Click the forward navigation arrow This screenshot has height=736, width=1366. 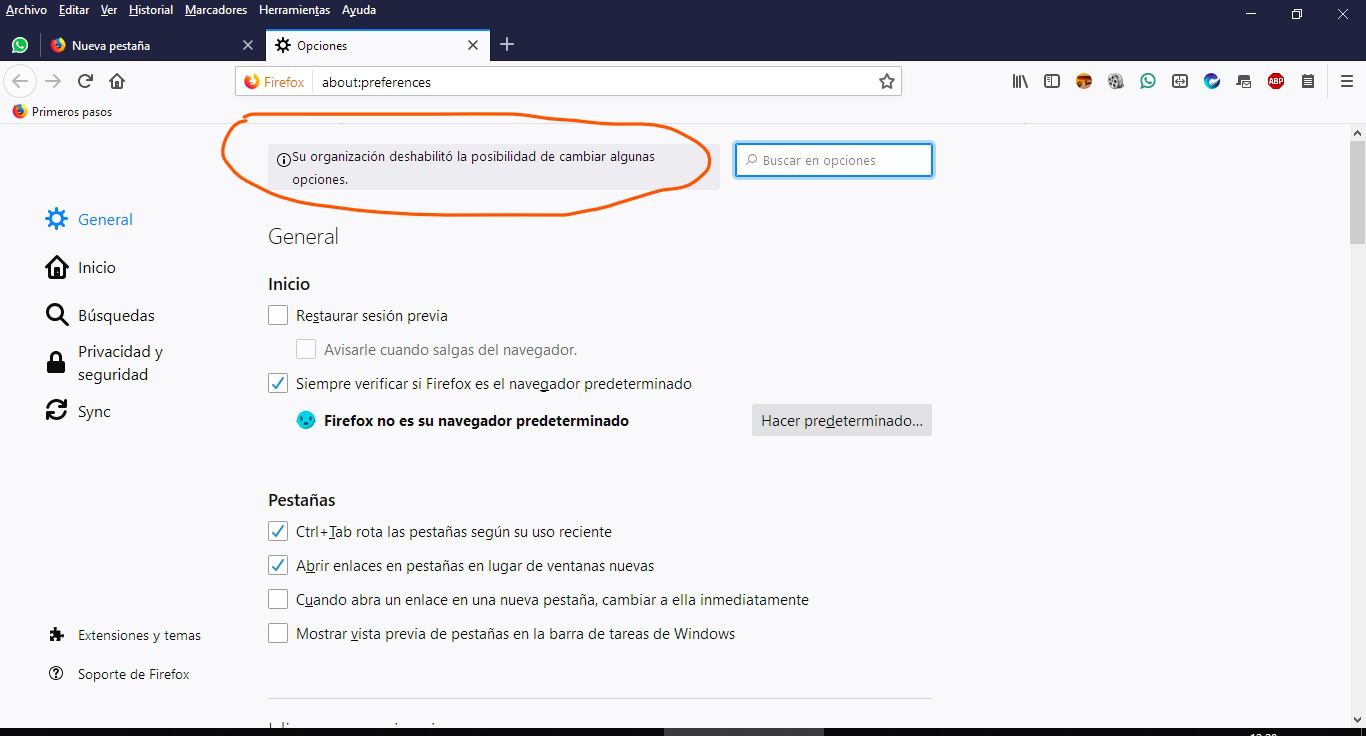53,81
